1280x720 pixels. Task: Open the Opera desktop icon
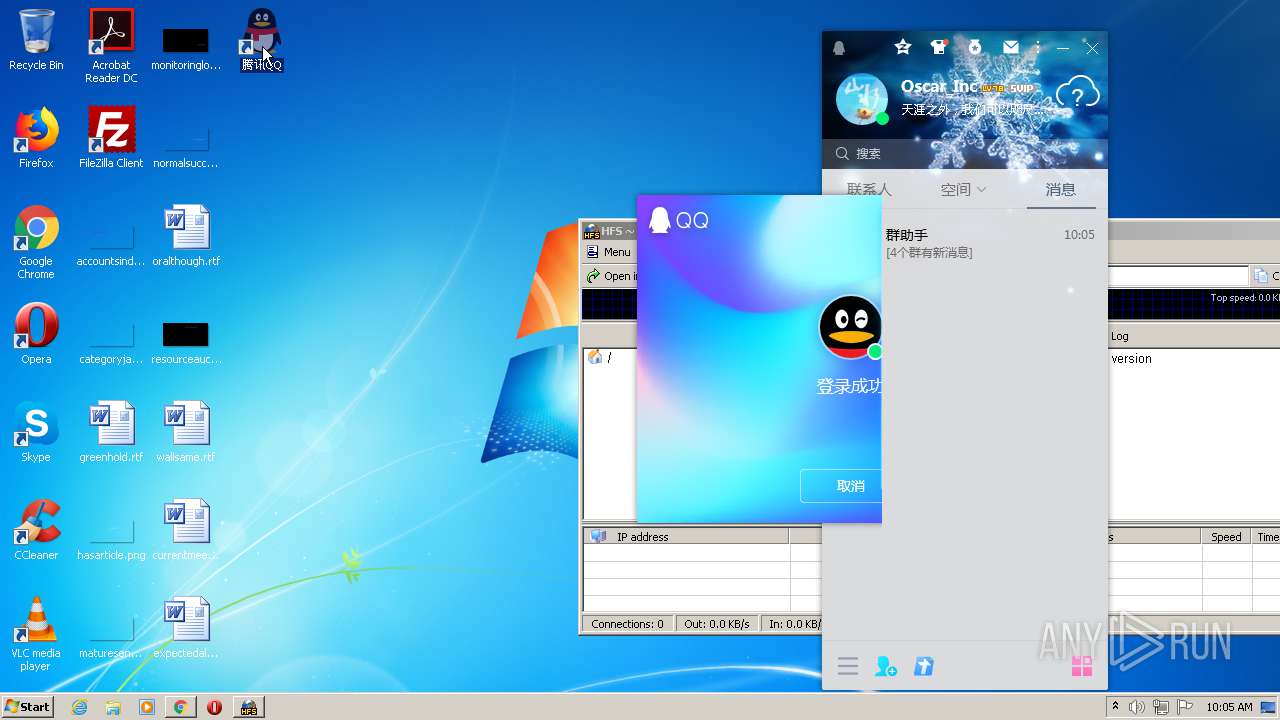point(36,334)
